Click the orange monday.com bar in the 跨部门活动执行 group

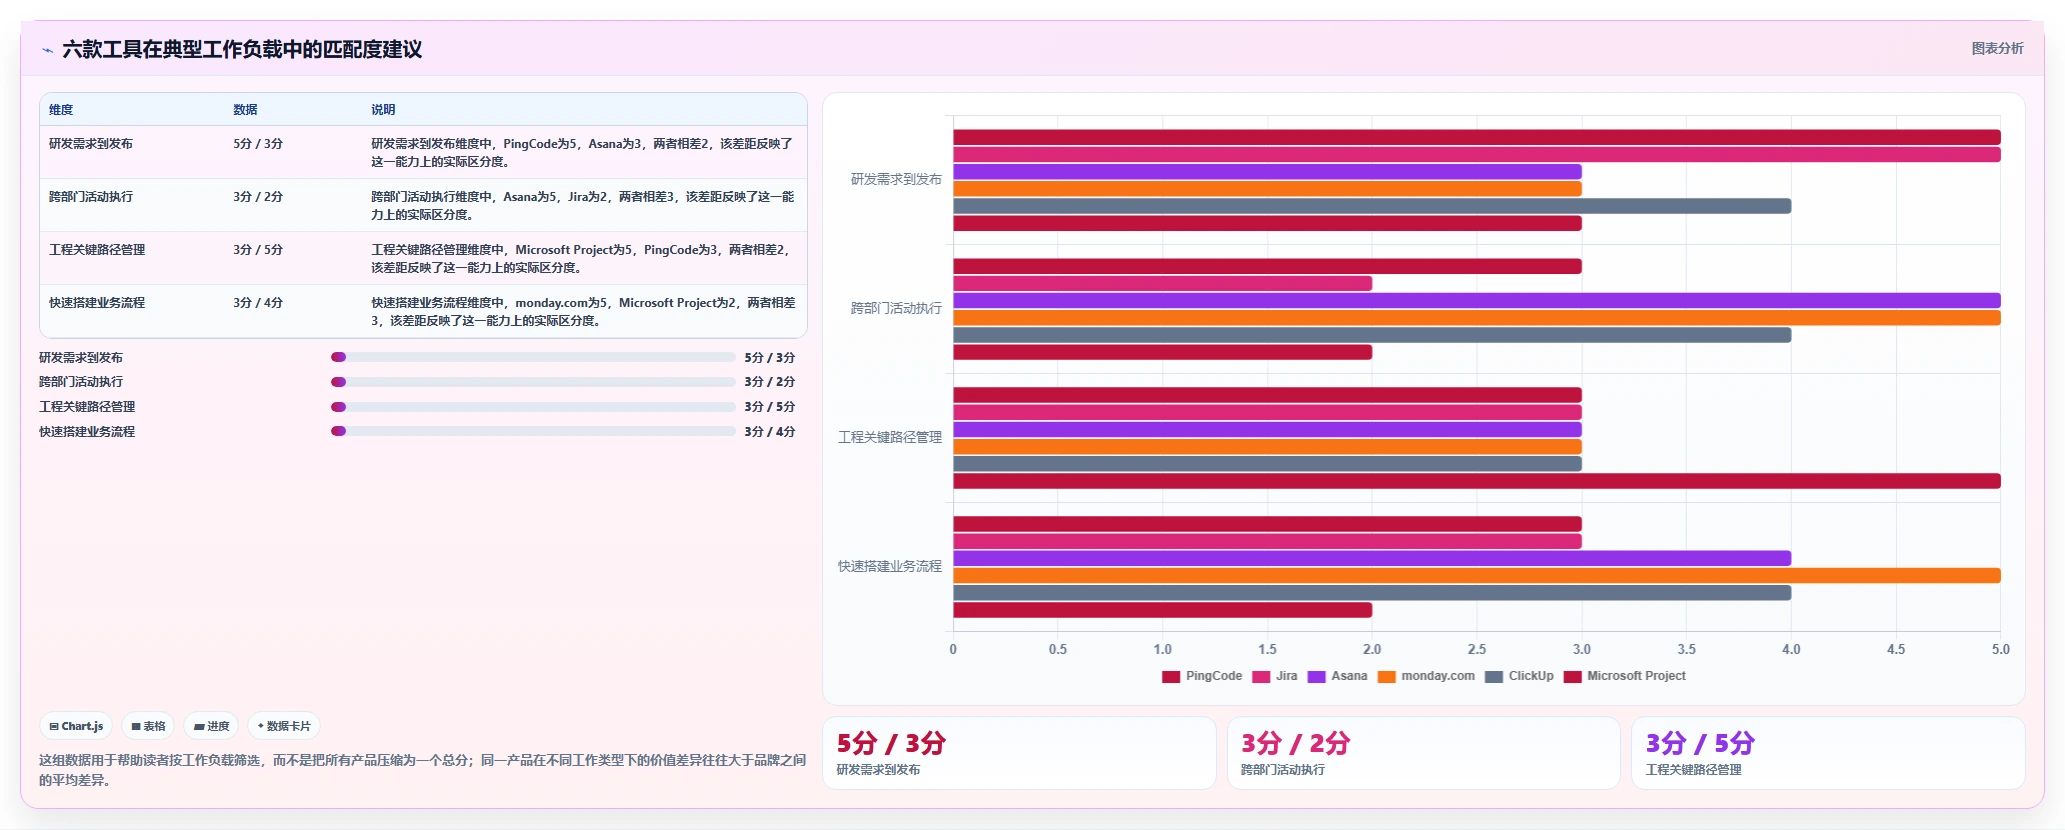point(1477,318)
